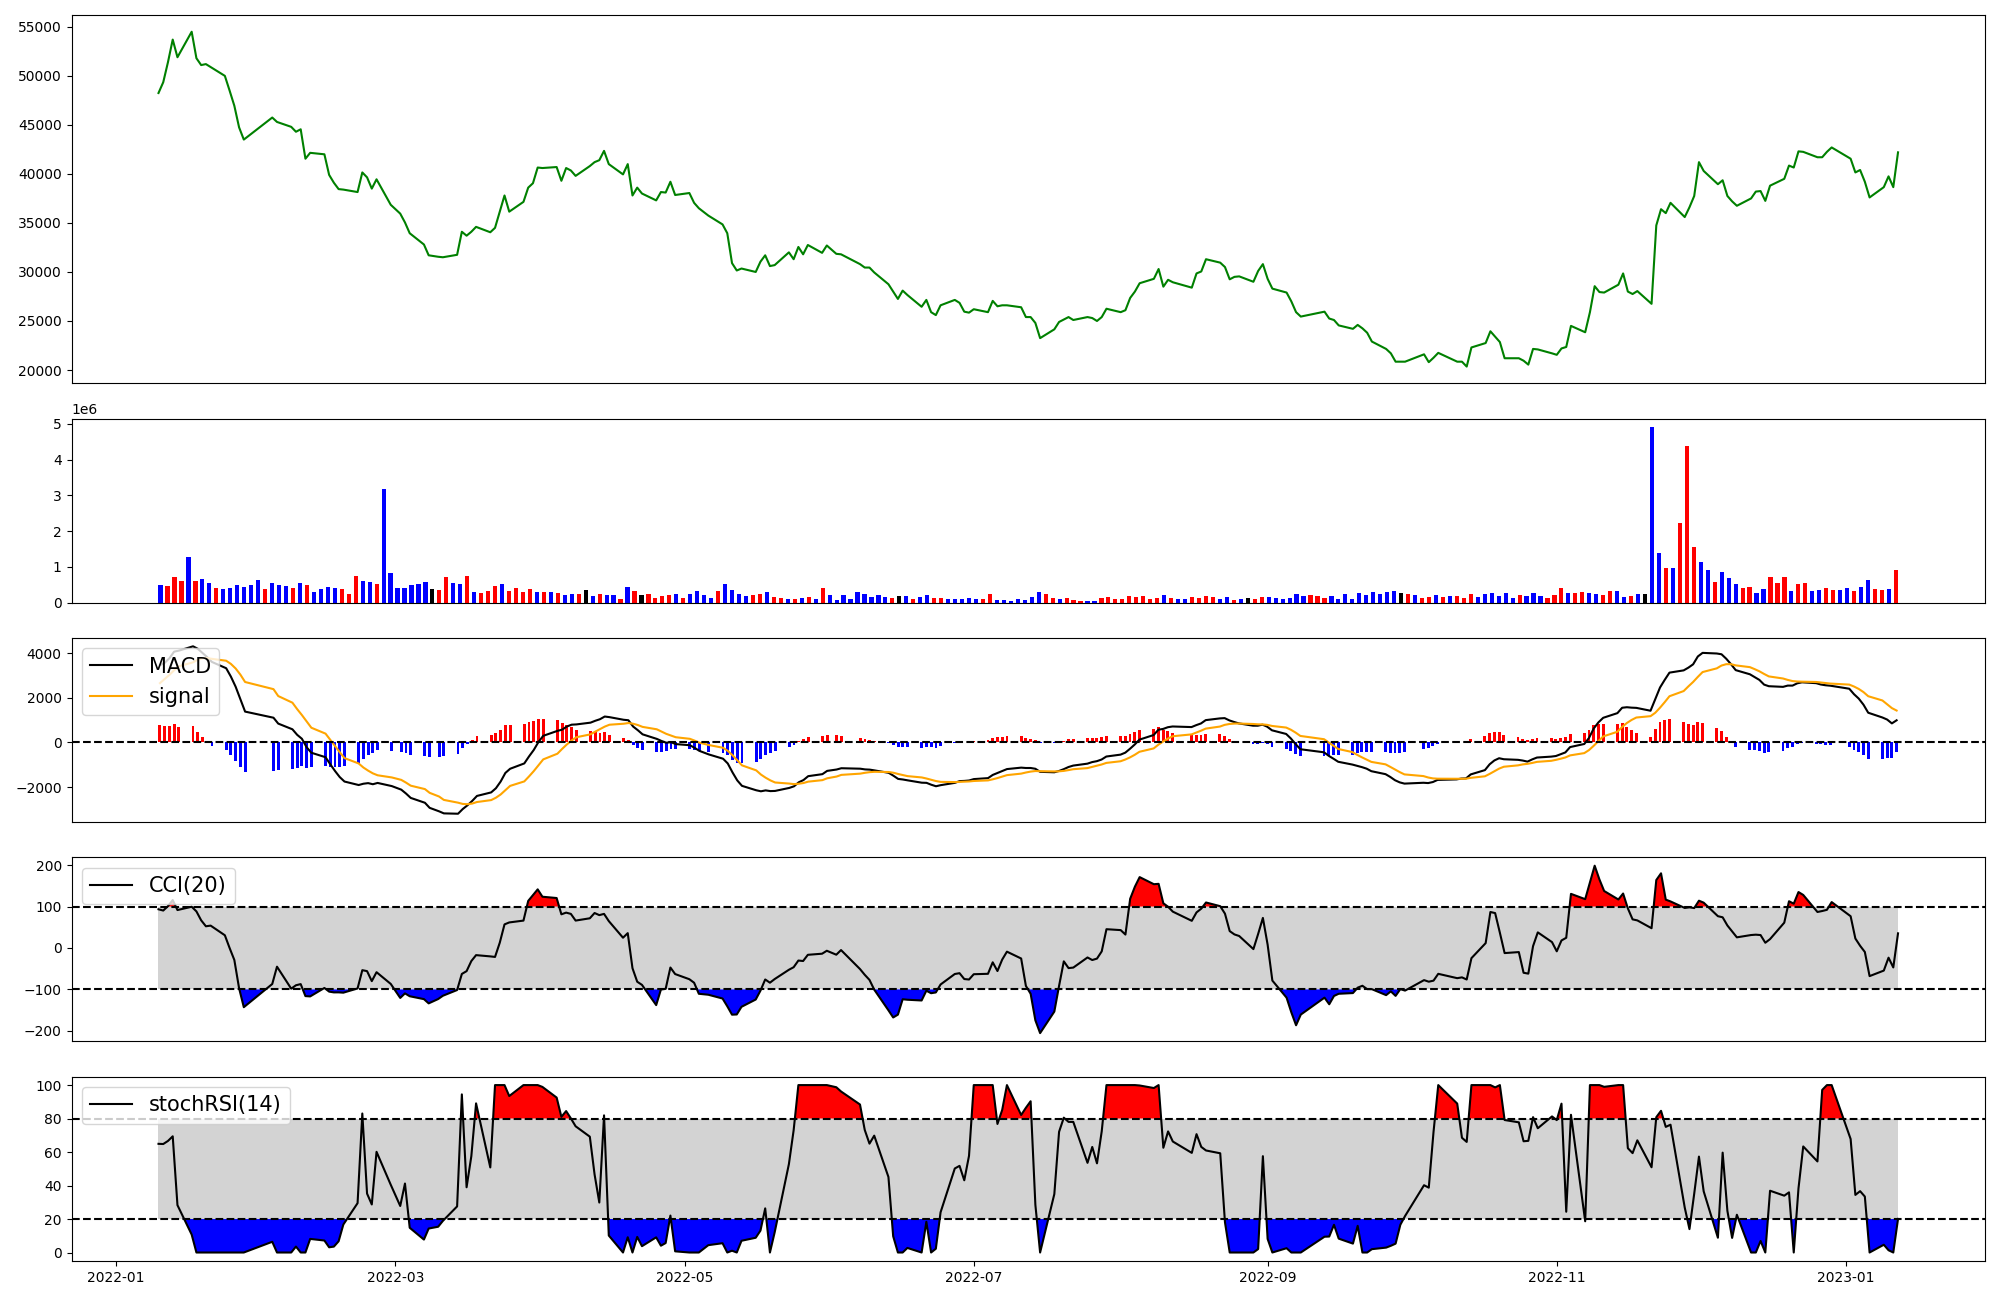Viewport: 2000px width, 1300px height.
Task: Click the 2022-11 x-axis date label
Action: coord(1557,1277)
